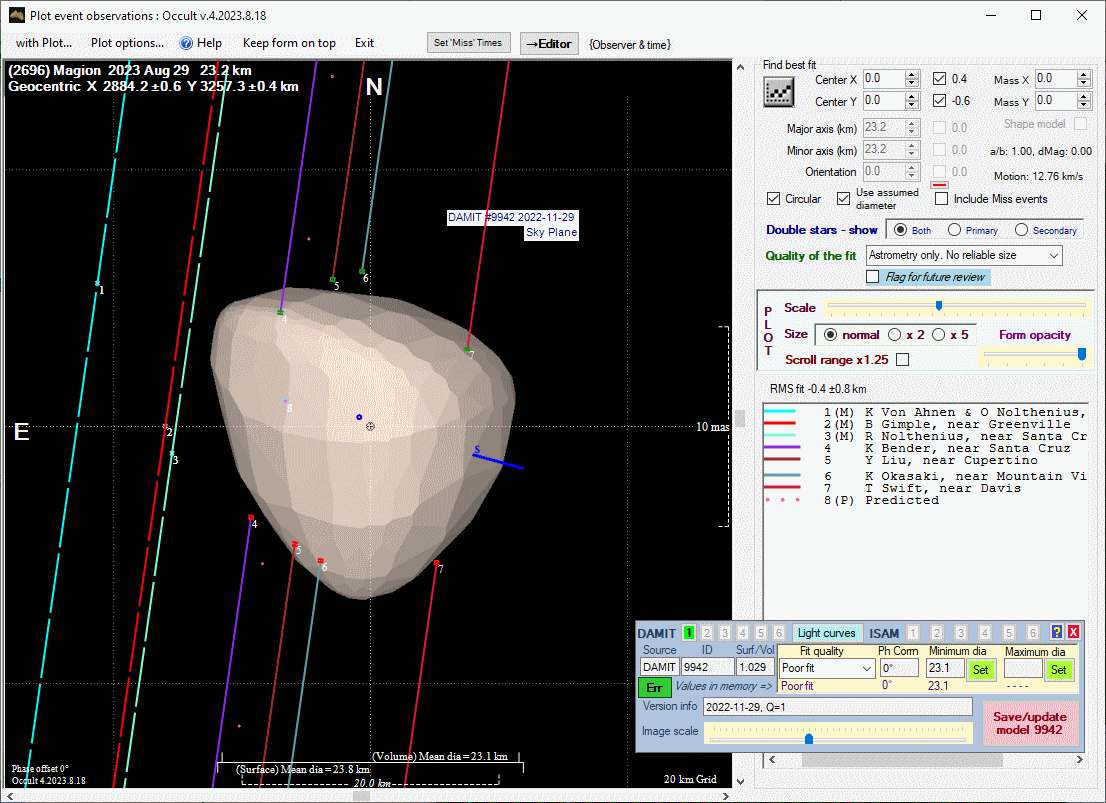Open the with Plot menu
1106x803 pixels.
(44, 43)
